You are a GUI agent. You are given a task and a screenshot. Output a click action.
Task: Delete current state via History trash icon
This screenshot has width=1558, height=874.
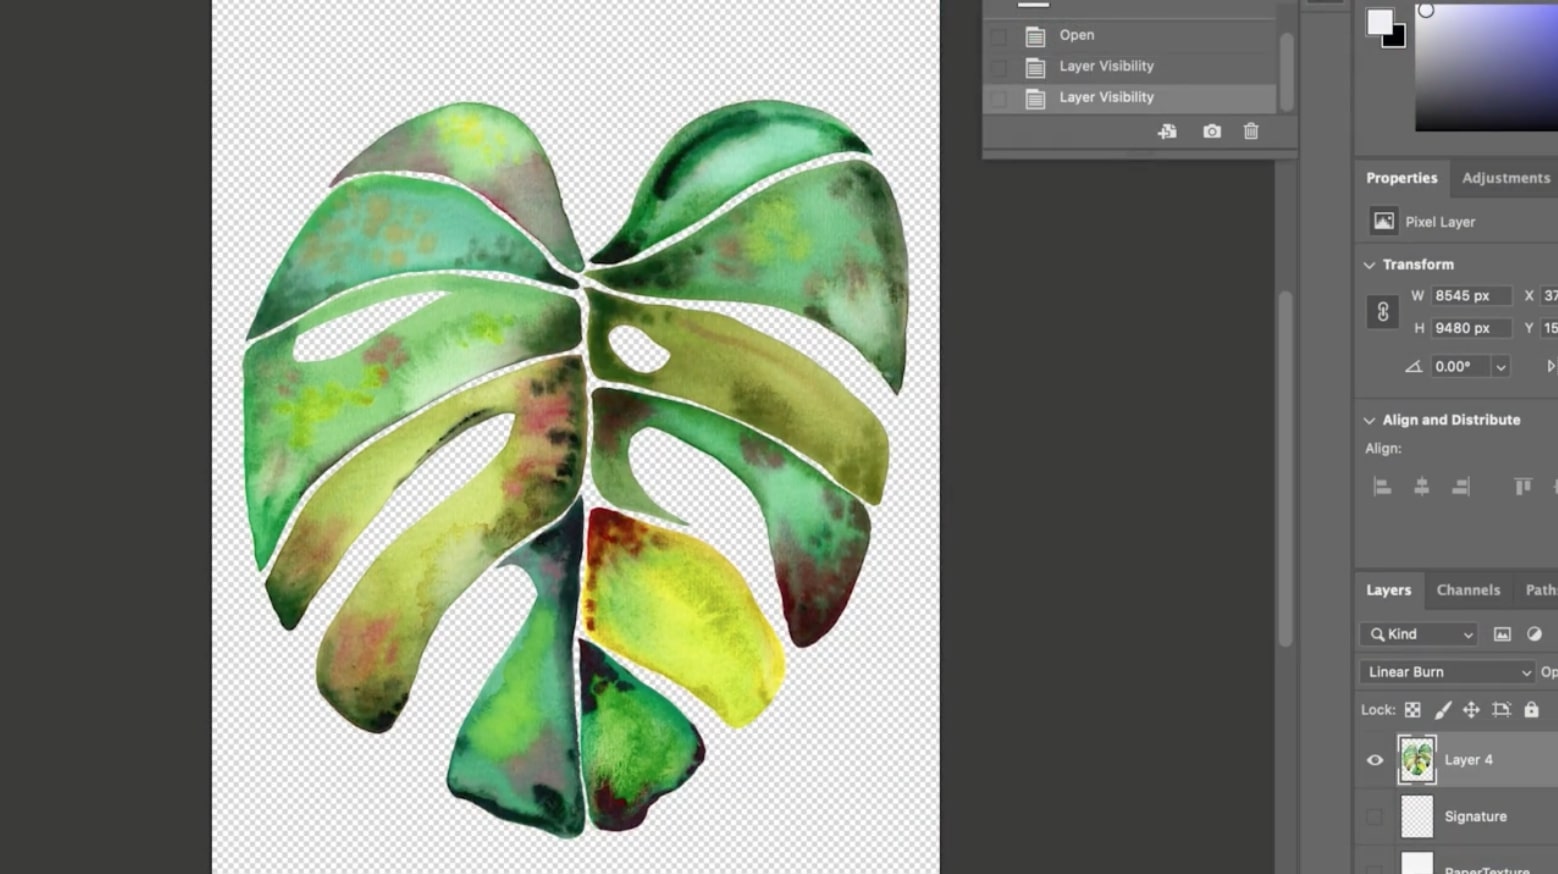[x=1250, y=131]
